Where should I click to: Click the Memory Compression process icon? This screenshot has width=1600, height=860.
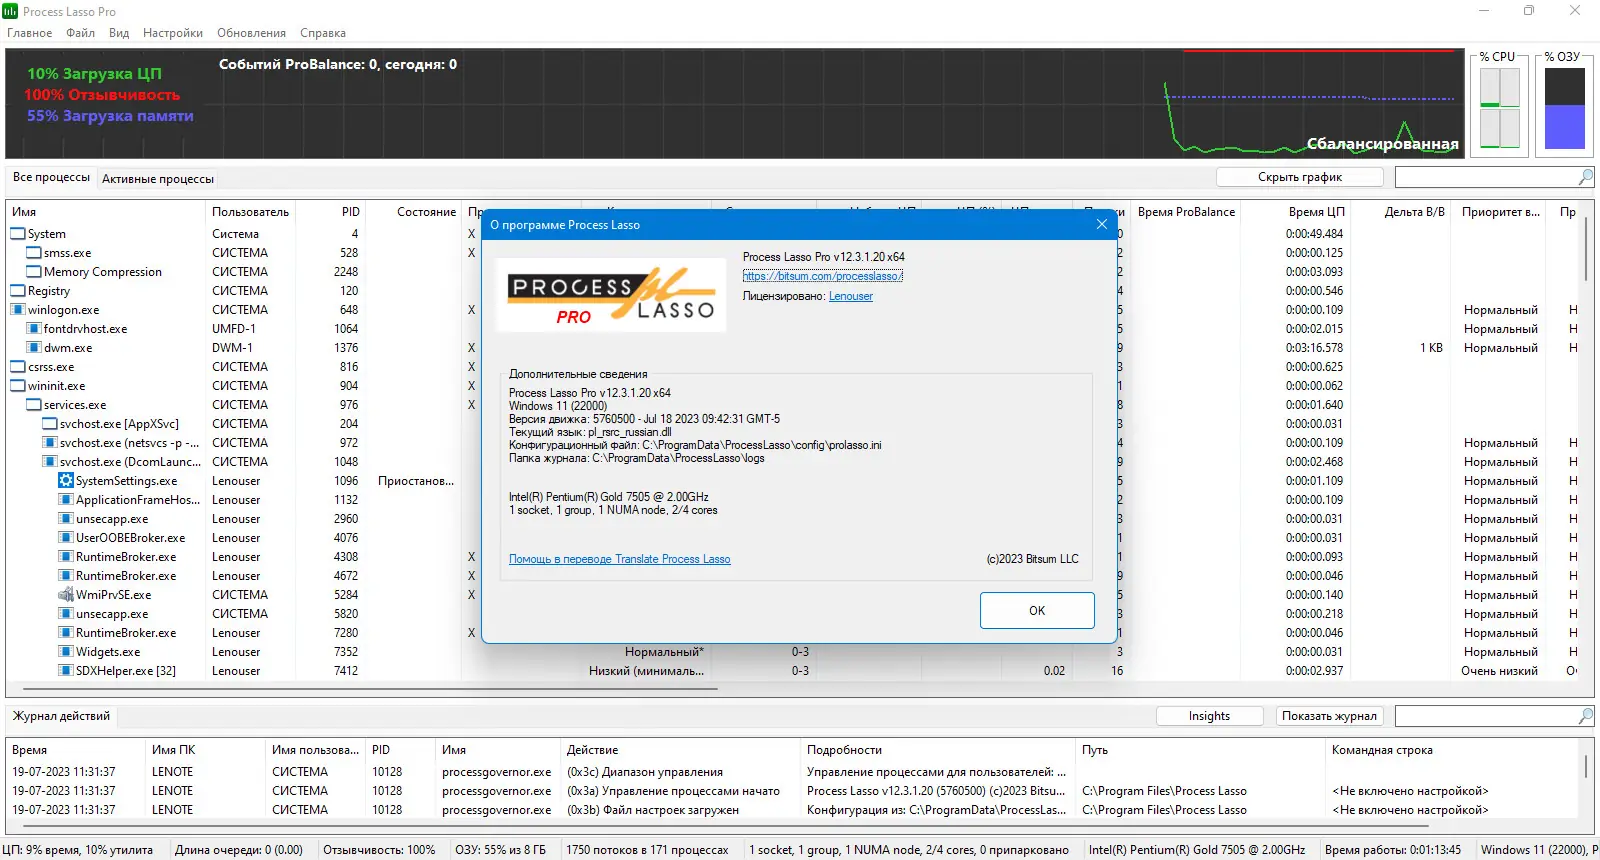[x=34, y=272]
